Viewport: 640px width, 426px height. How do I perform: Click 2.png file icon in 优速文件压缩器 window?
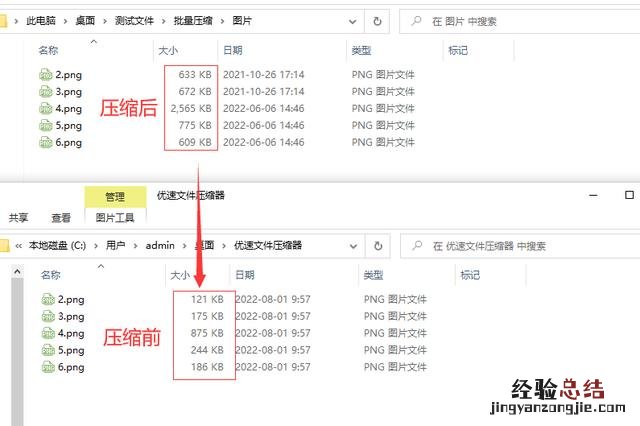(48, 299)
